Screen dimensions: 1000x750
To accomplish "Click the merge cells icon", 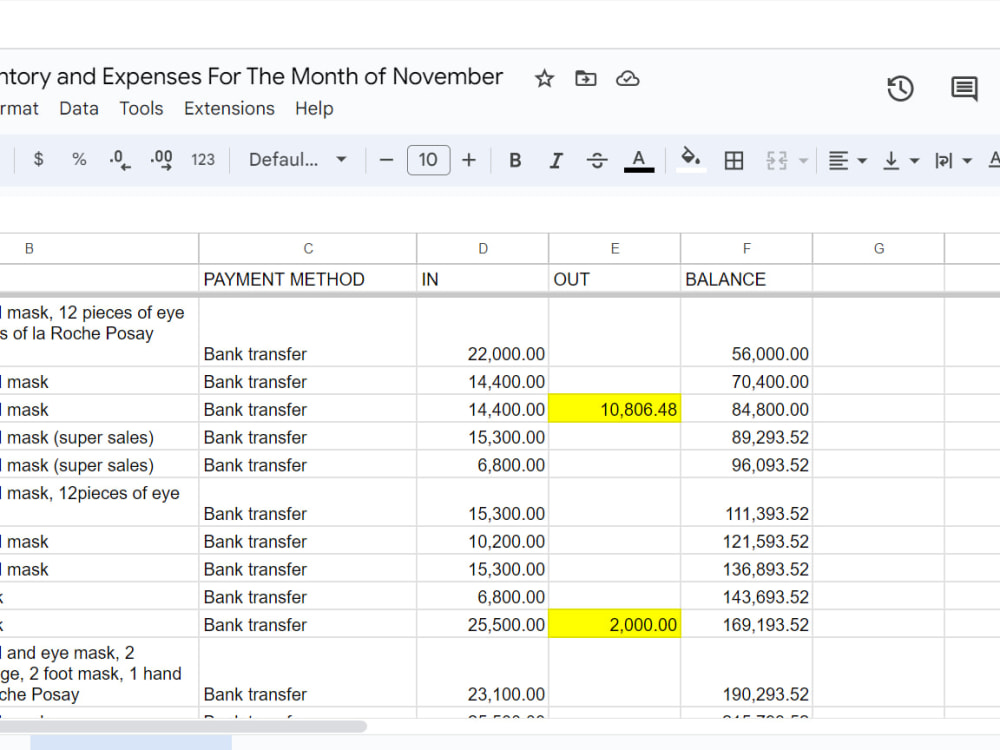I will click(x=776, y=160).
